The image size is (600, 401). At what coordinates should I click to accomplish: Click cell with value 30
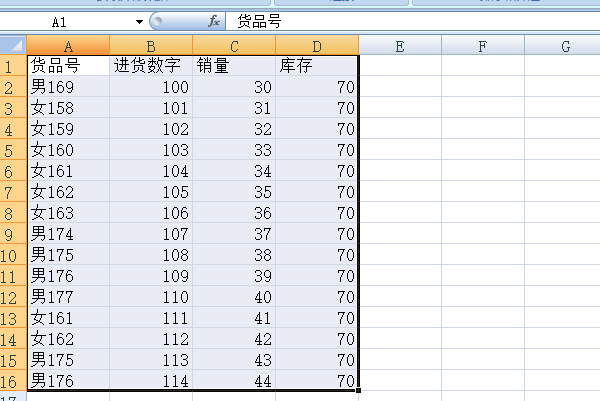point(234,87)
